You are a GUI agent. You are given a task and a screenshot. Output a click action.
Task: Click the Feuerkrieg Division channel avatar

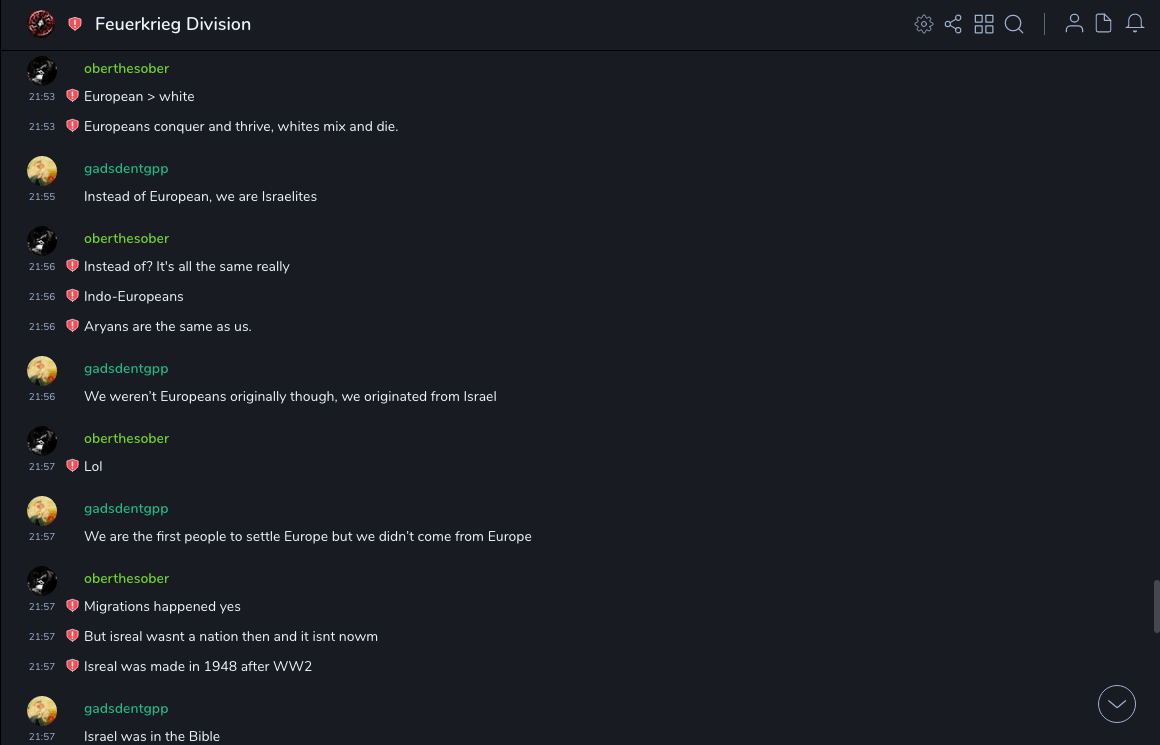(x=41, y=24)
